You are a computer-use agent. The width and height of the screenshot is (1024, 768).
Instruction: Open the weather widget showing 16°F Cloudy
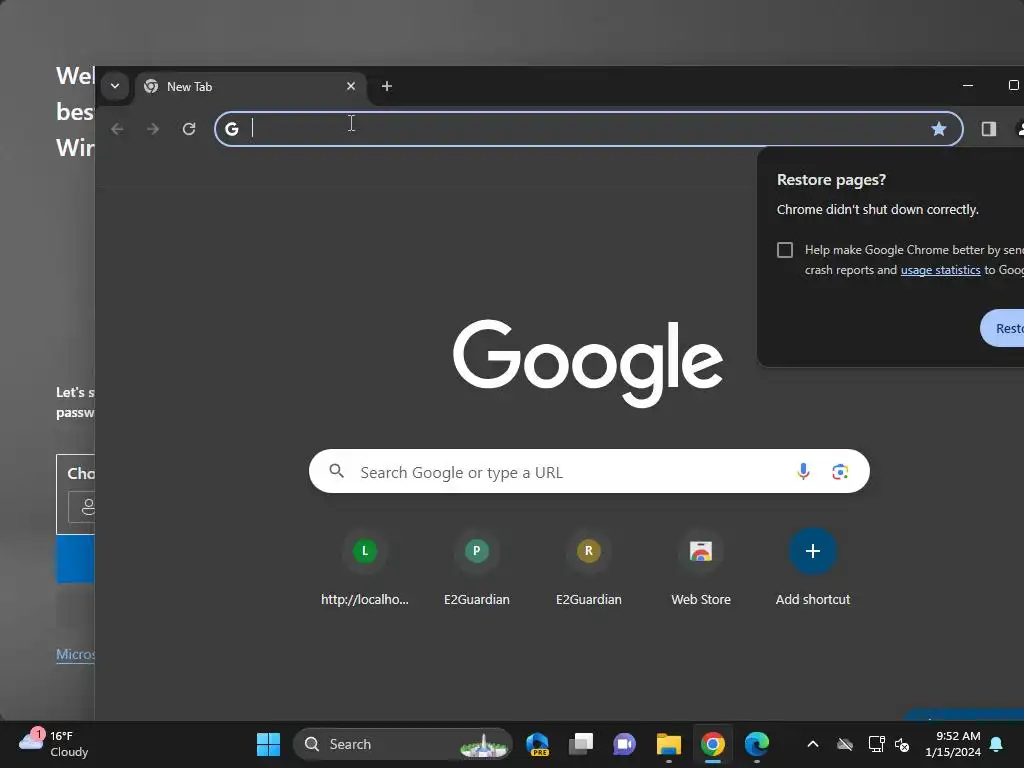point(54,744)
